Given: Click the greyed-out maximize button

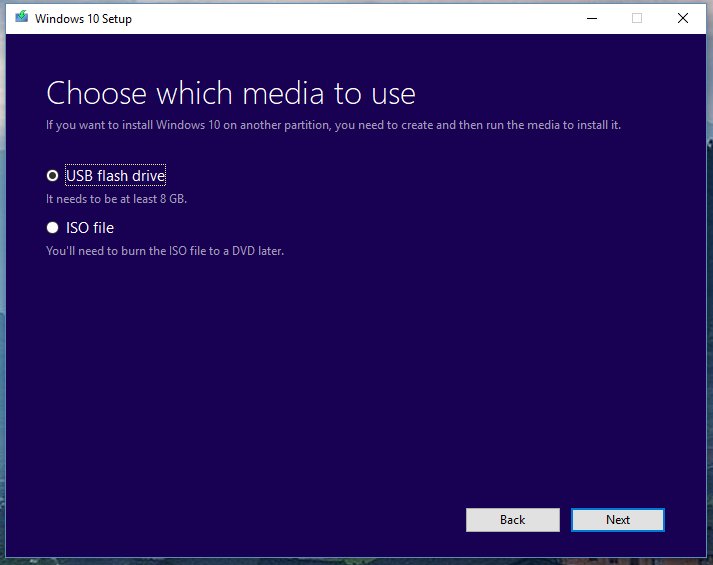Looking at the screenshot, I should coord(637,18).
